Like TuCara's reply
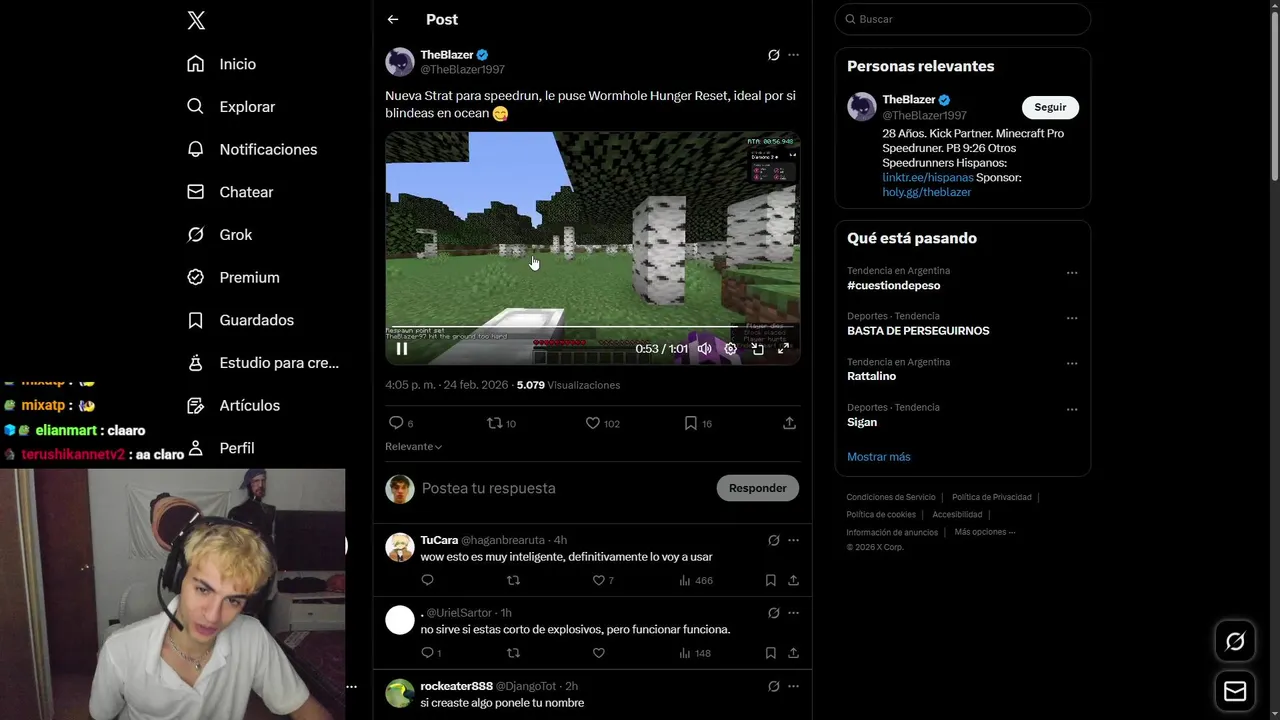This screenshot has width=1280, height=720. (603, 580)
